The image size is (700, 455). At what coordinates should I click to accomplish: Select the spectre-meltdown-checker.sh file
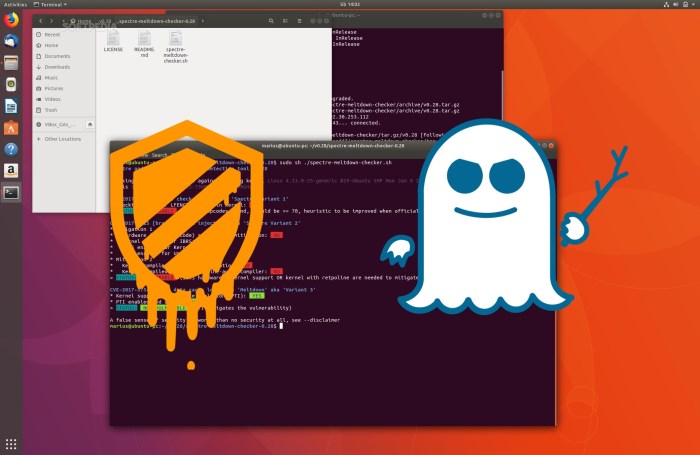175,47
